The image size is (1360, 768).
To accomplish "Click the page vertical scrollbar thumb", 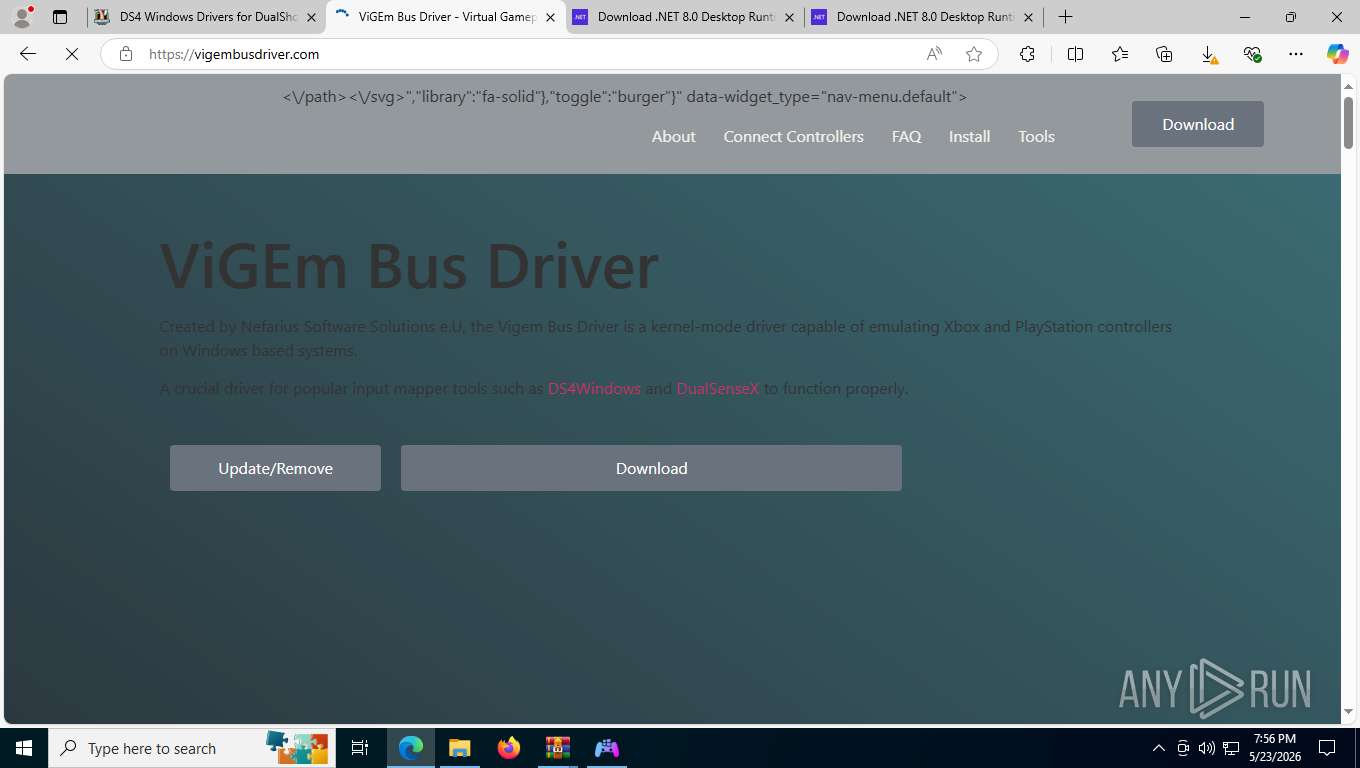I will pyautogui.click(x=1348, y=122).
